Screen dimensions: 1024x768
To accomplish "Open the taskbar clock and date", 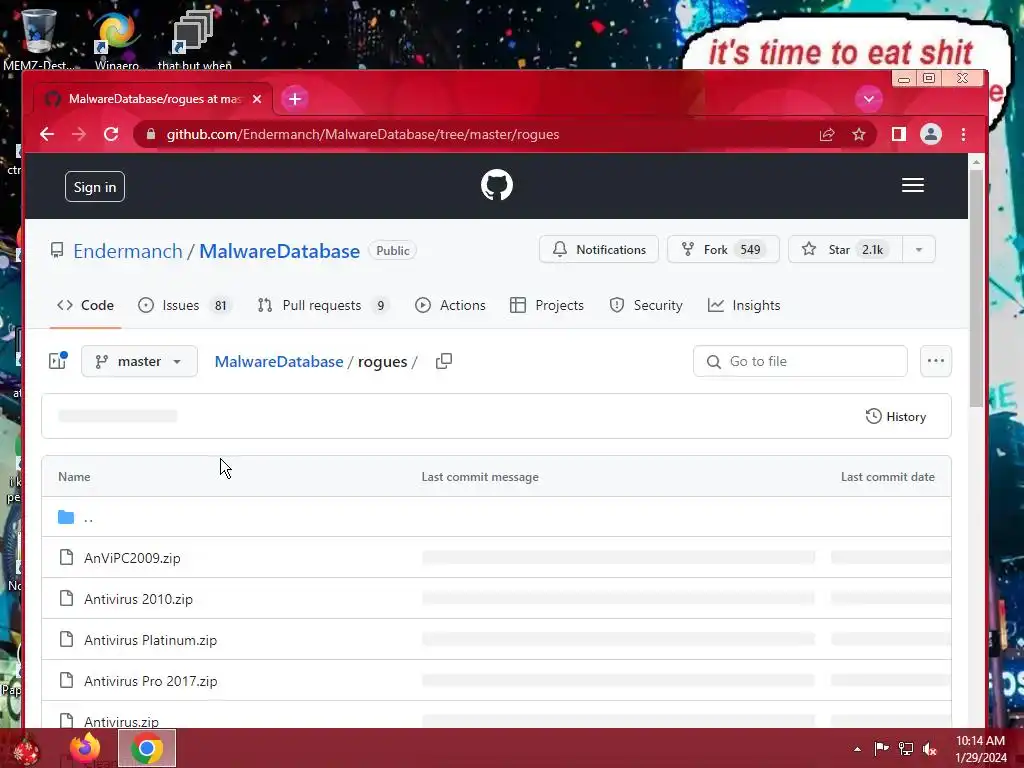I will 981,749.
